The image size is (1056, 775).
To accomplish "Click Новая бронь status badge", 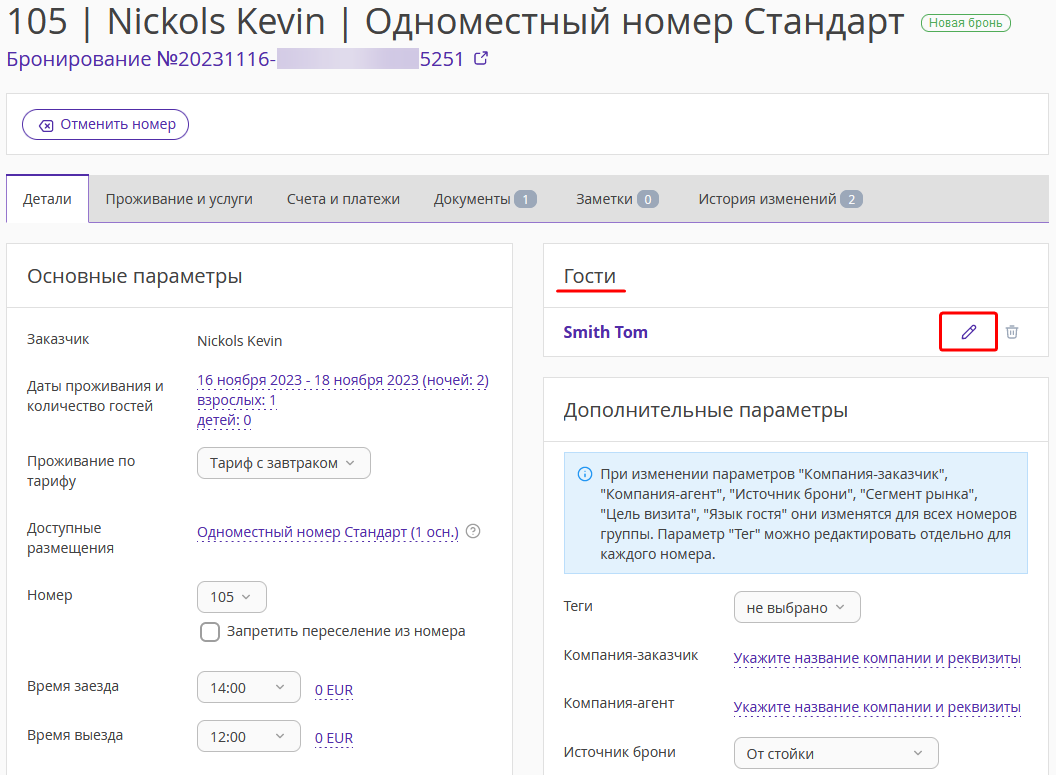I will tap(966, 23).
